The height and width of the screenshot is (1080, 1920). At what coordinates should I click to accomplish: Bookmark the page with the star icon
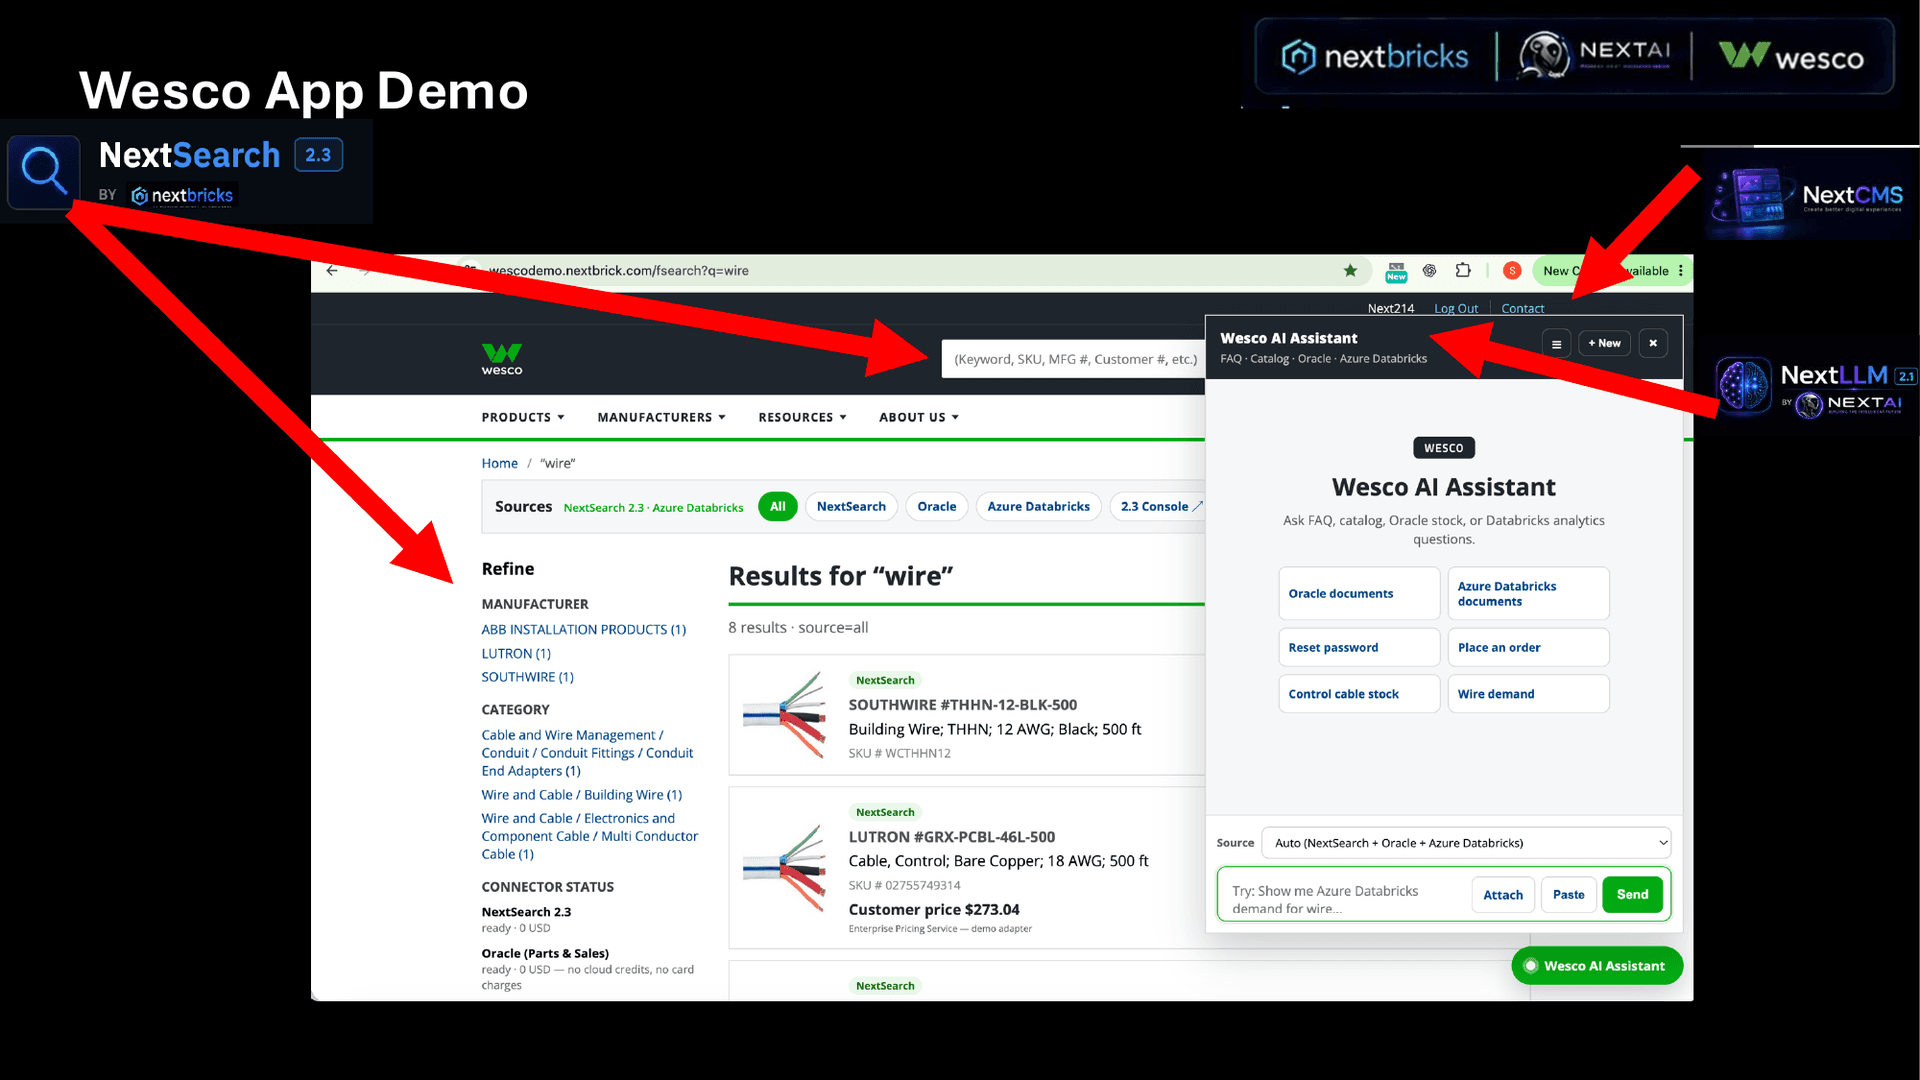click(x=1350, y=270)
